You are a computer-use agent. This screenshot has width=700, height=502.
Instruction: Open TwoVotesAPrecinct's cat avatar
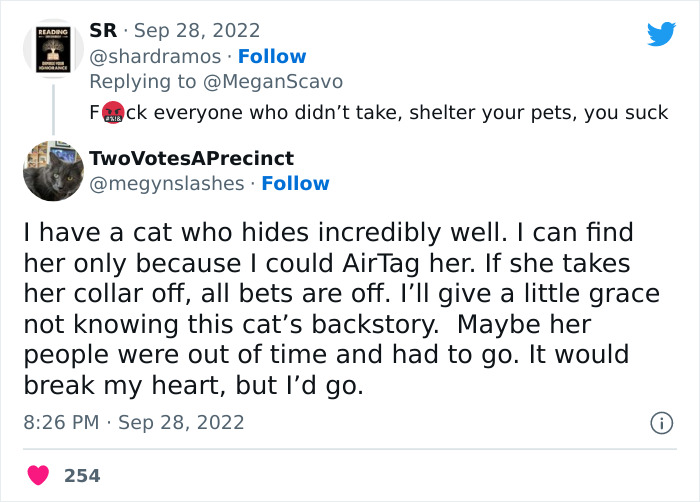[x=51, y=173]
